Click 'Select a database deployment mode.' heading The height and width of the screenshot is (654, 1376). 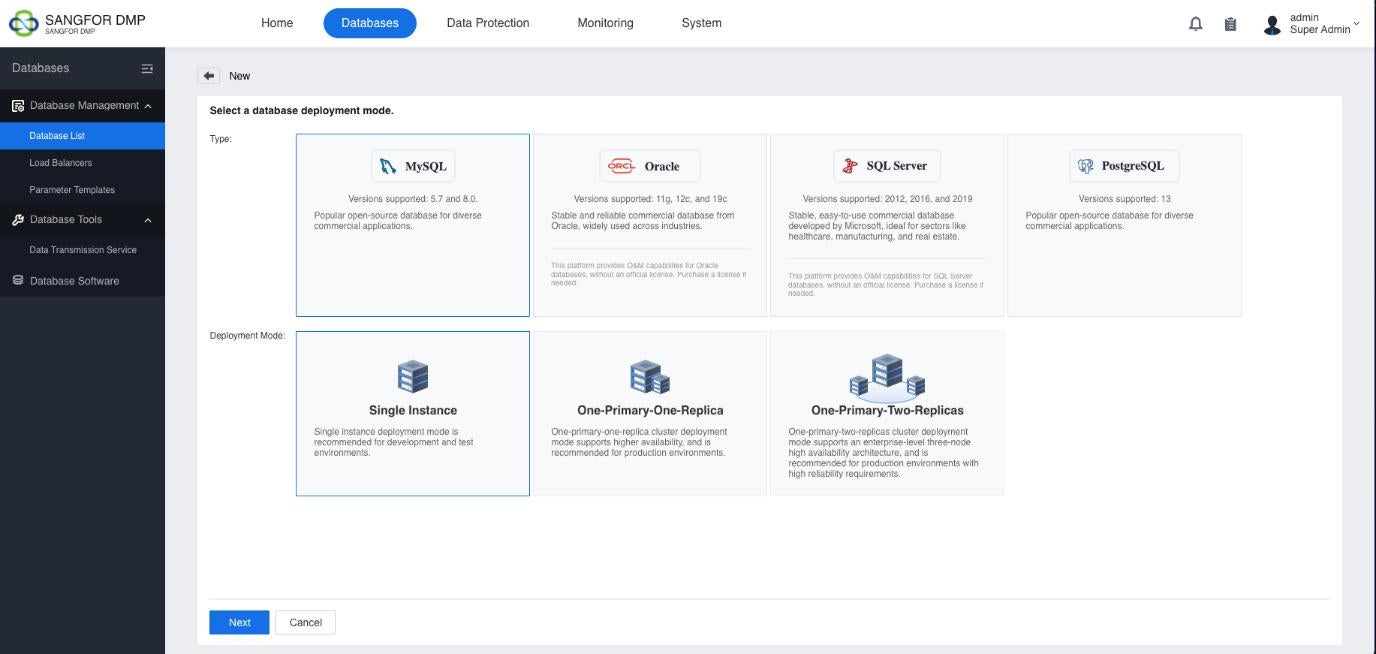(x=301, y=111)
